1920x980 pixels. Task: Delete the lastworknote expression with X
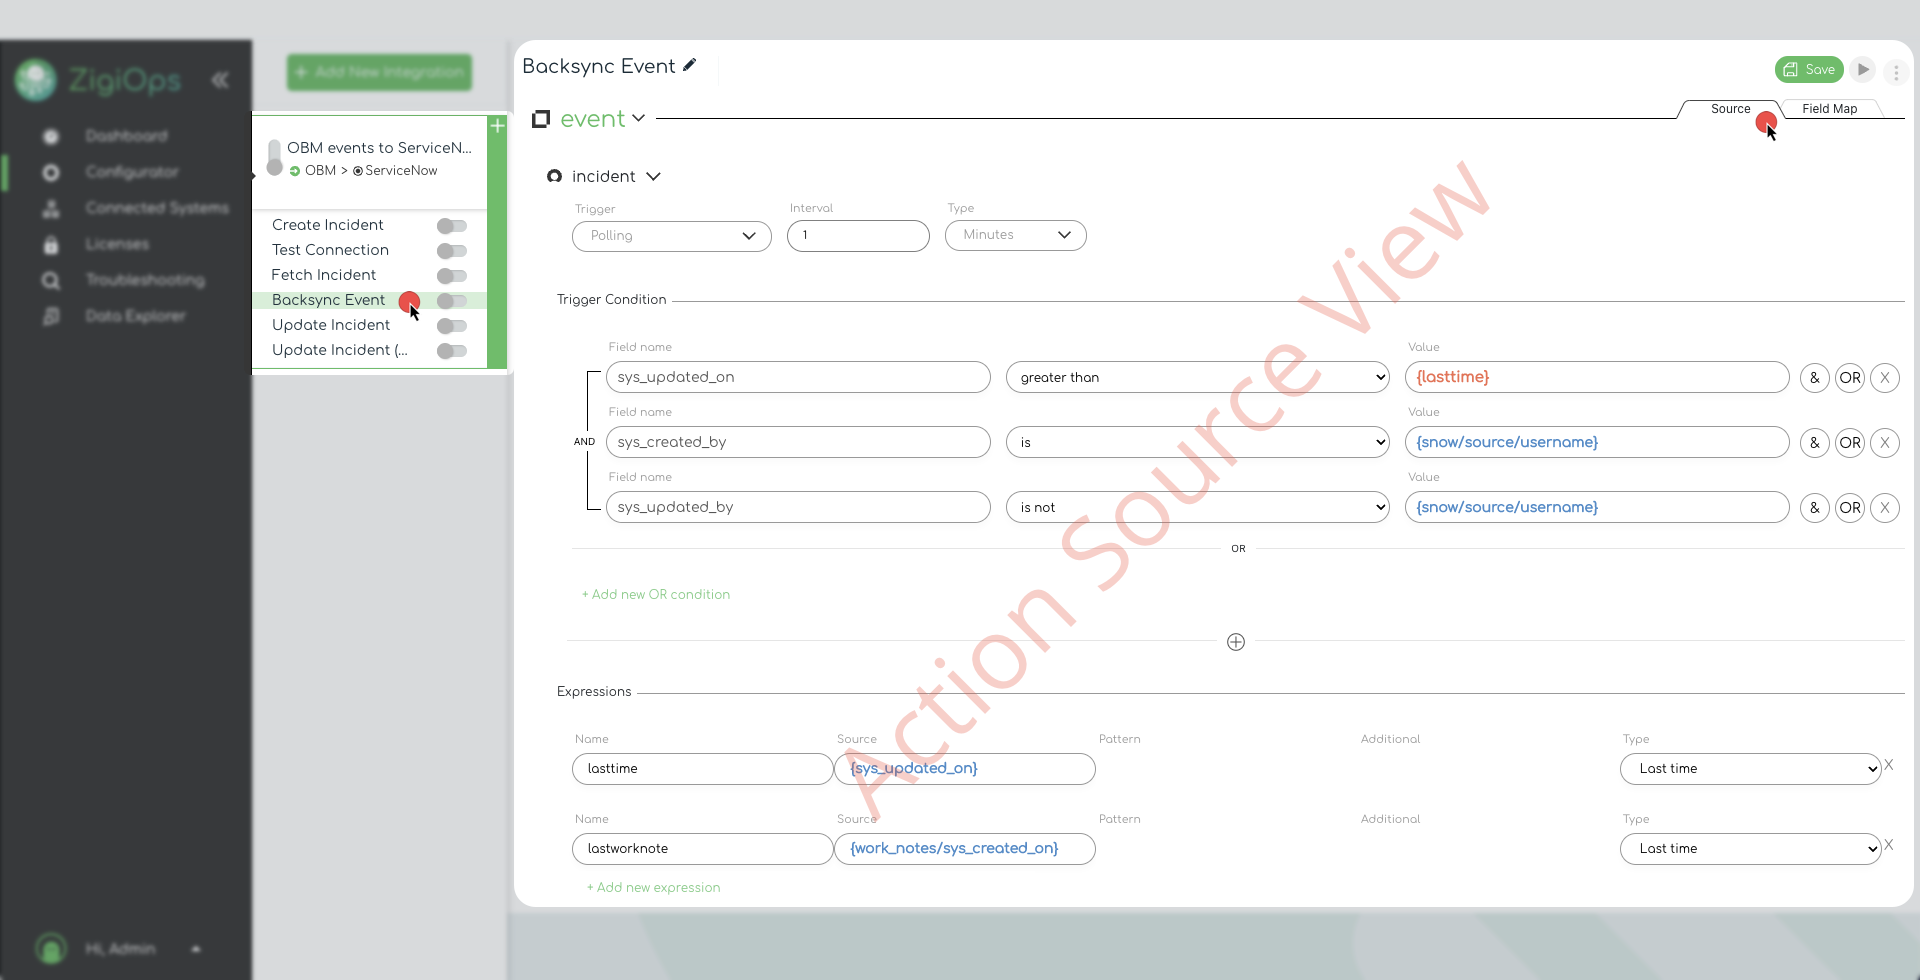pyautogui.click(x=1889, y=845)
